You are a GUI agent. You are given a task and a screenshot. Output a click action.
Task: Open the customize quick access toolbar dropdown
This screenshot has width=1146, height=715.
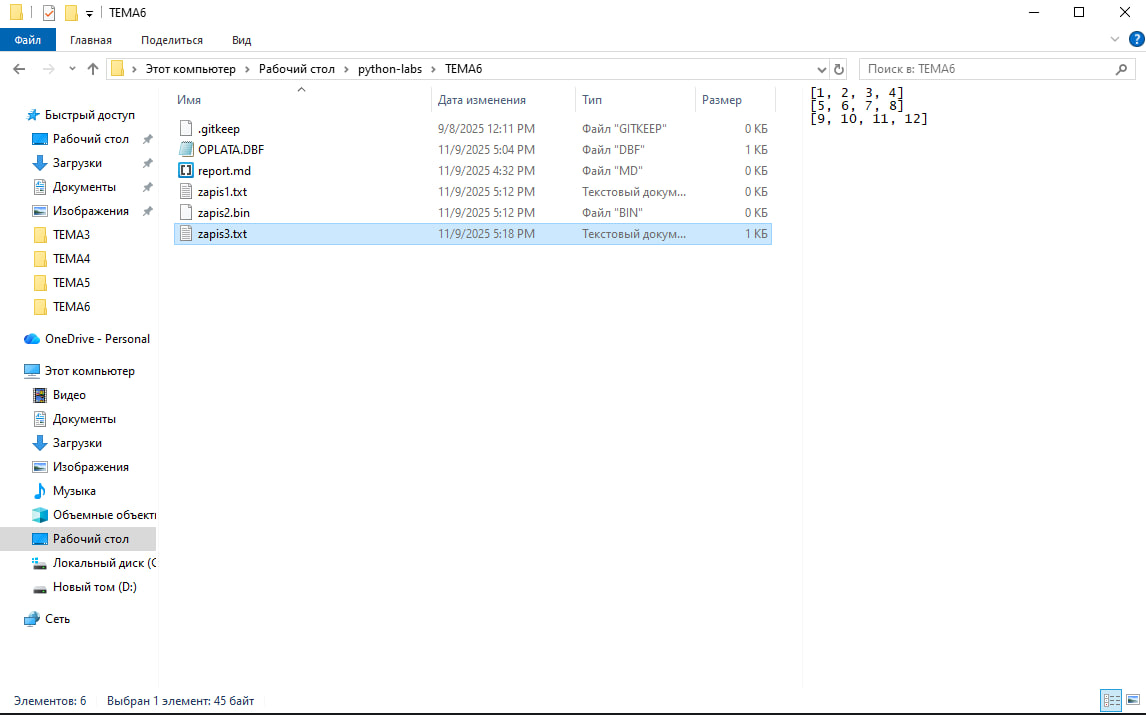(89, 13)
